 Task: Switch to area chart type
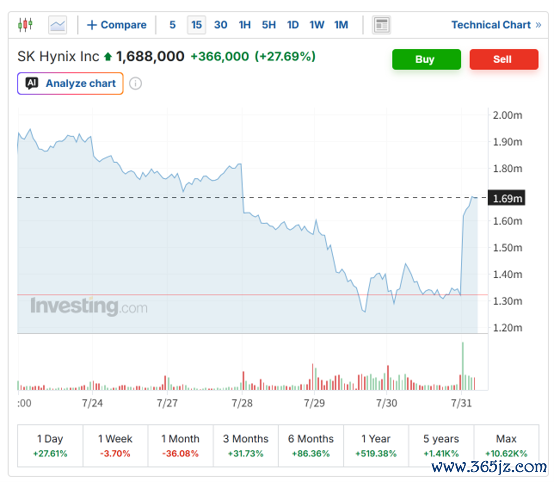tap(57, 25)
